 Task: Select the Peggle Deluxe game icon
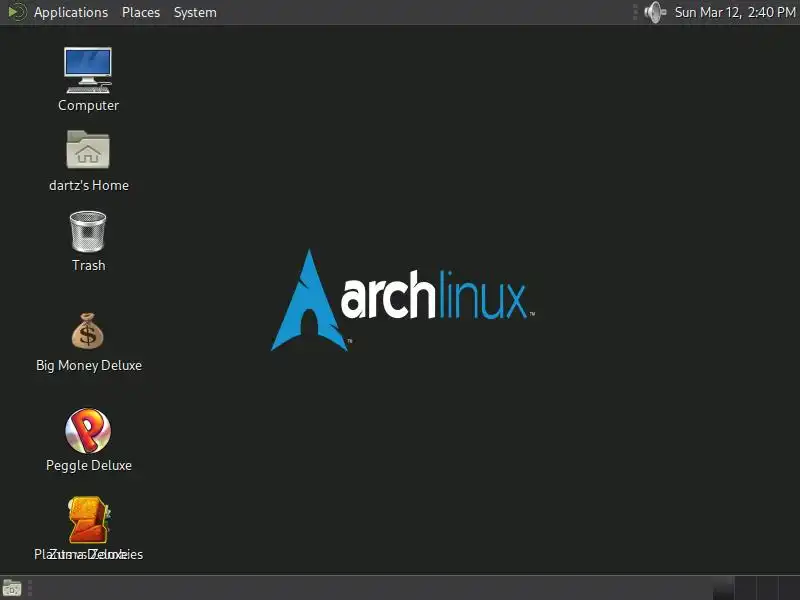[x=88, y=431]
